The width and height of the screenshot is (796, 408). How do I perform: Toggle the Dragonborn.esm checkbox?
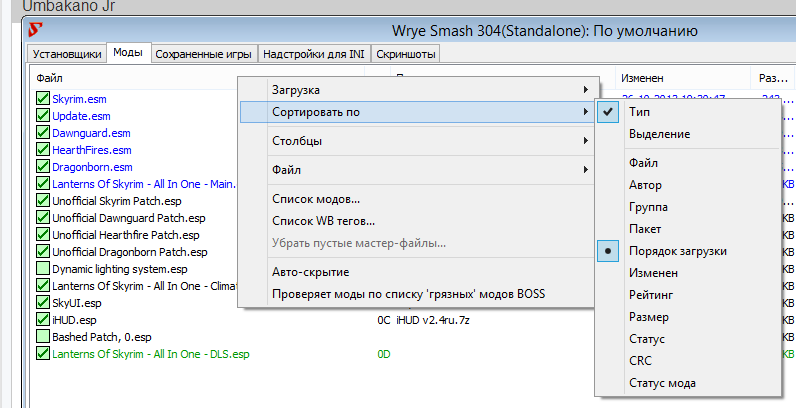[x=43, y=166]
